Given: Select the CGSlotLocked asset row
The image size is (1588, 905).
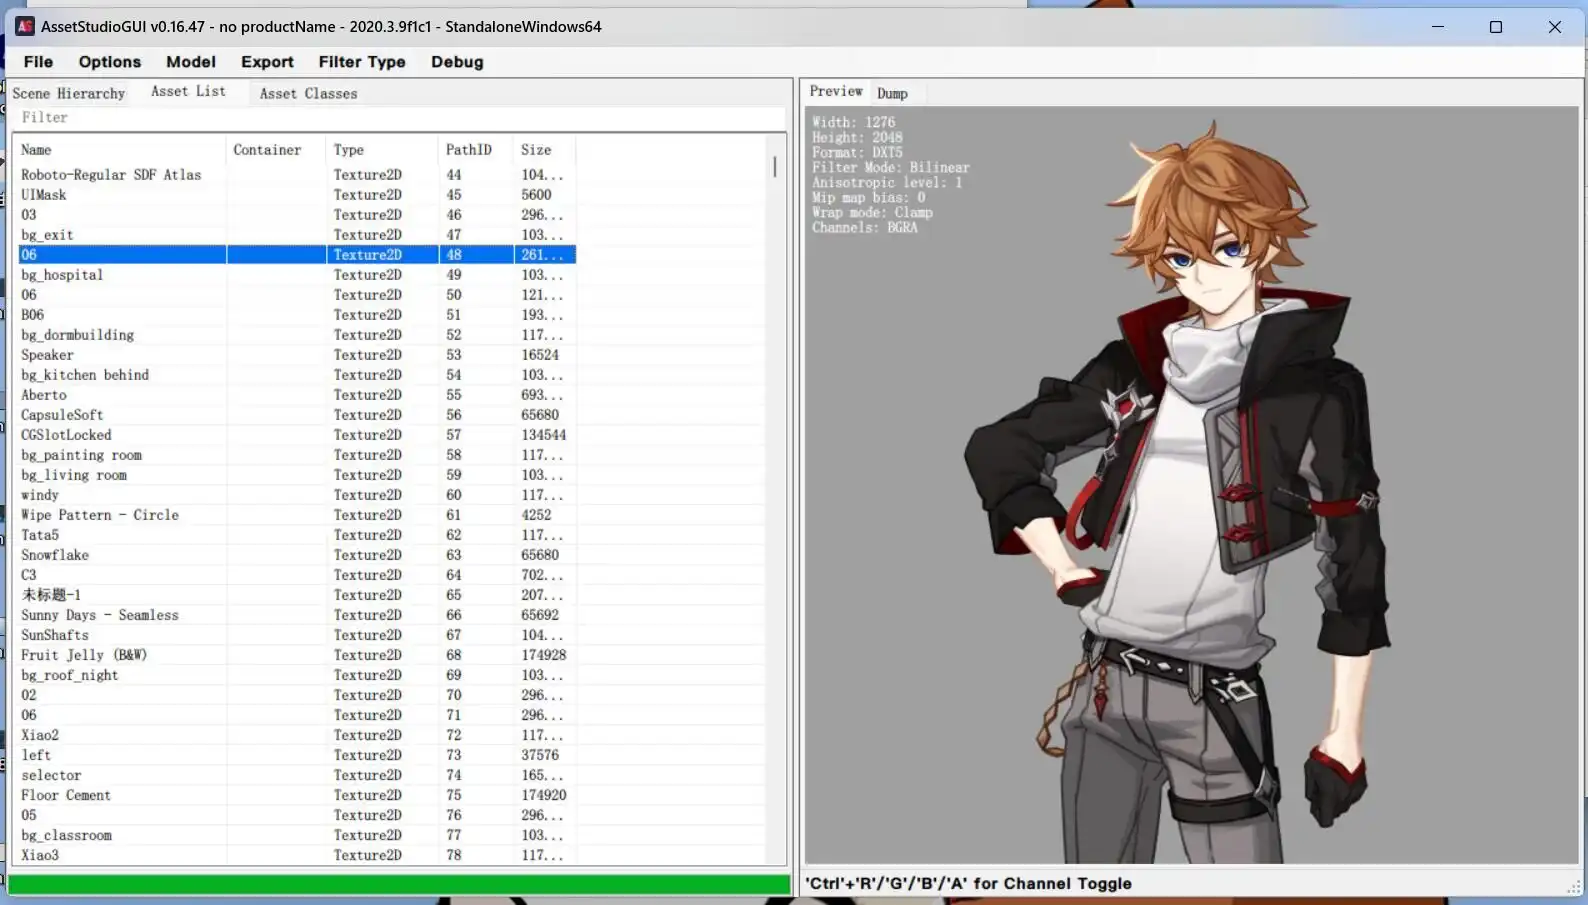Looking at the screenshot, I should (66, 435).
